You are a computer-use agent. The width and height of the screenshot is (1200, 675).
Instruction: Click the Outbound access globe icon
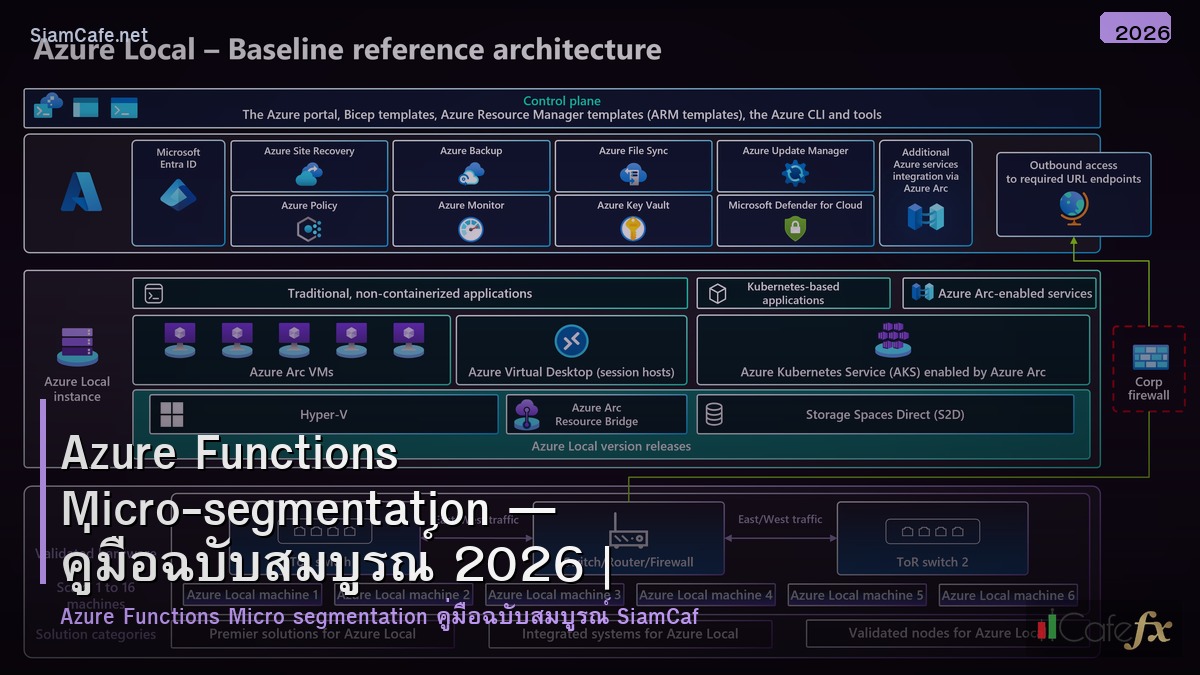(1073, 208)
